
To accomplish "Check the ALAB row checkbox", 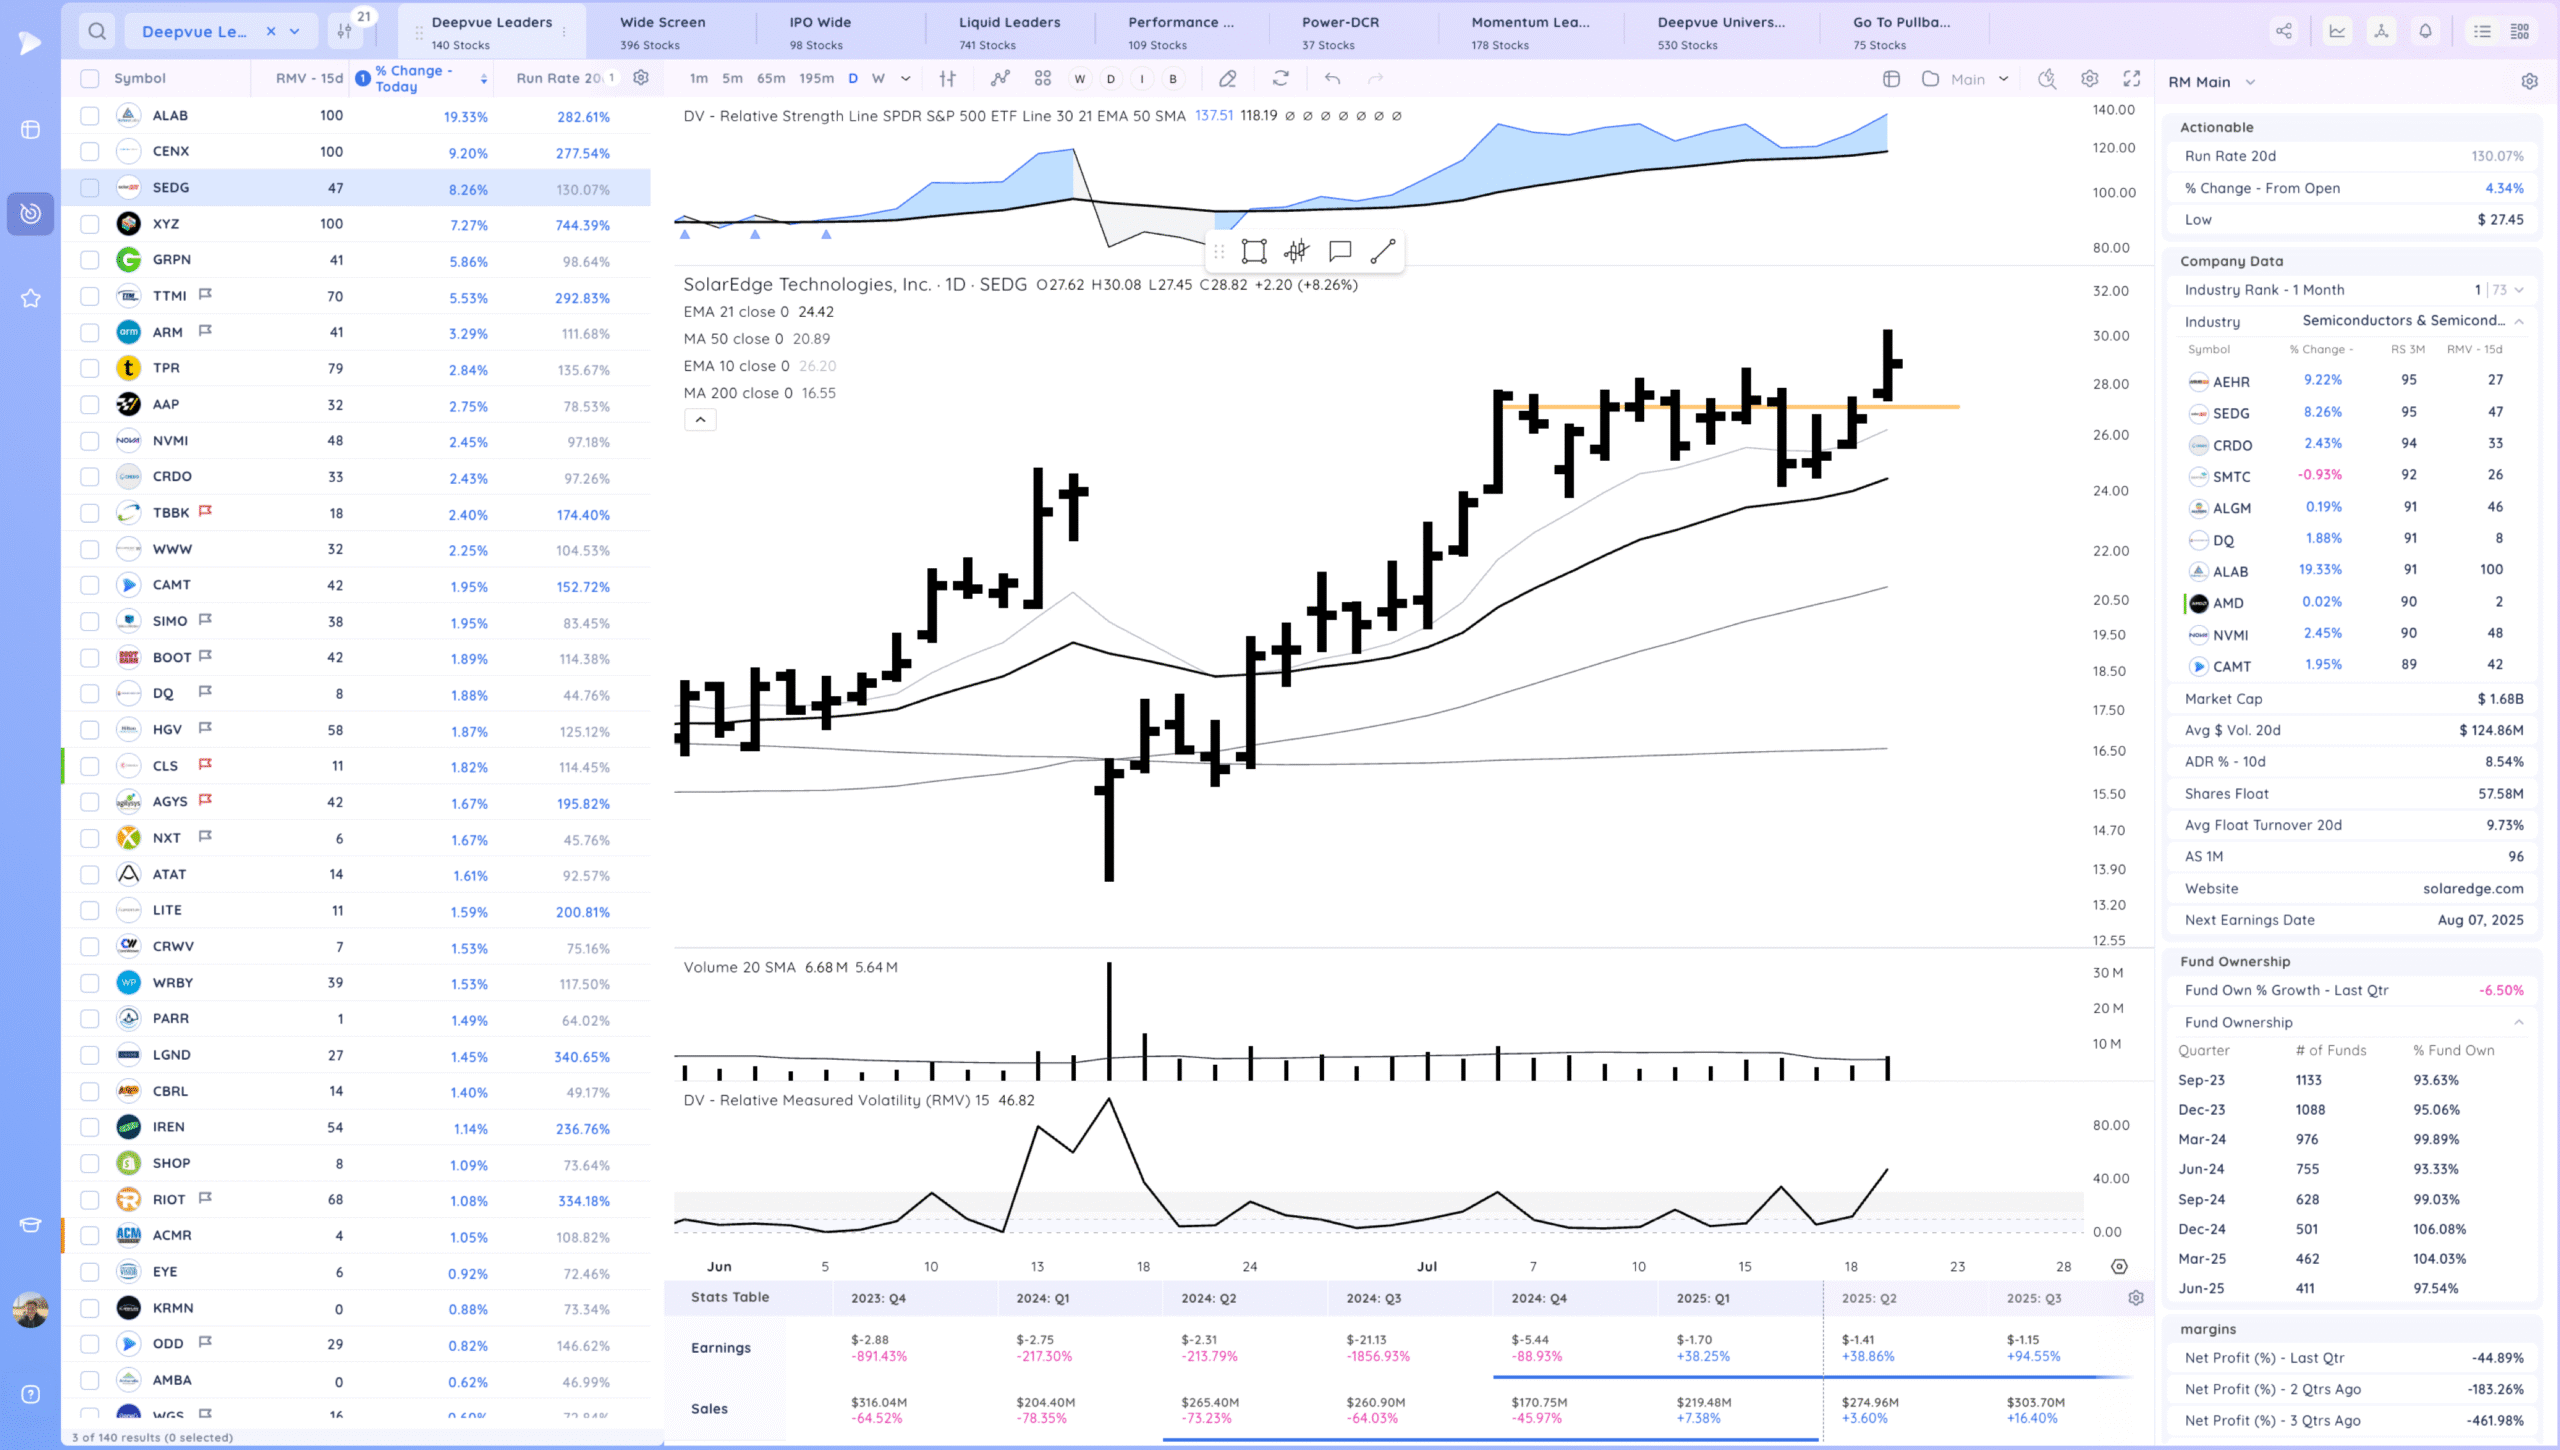I will [x=90, y=116].
